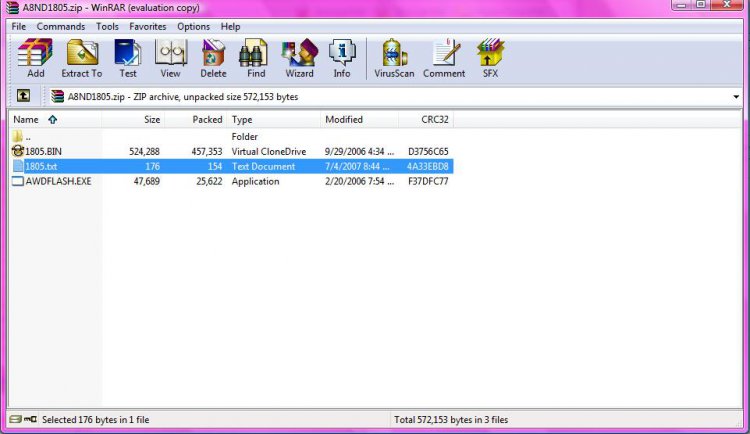Click the 9/29/2006 modified date

click(359, 151)
